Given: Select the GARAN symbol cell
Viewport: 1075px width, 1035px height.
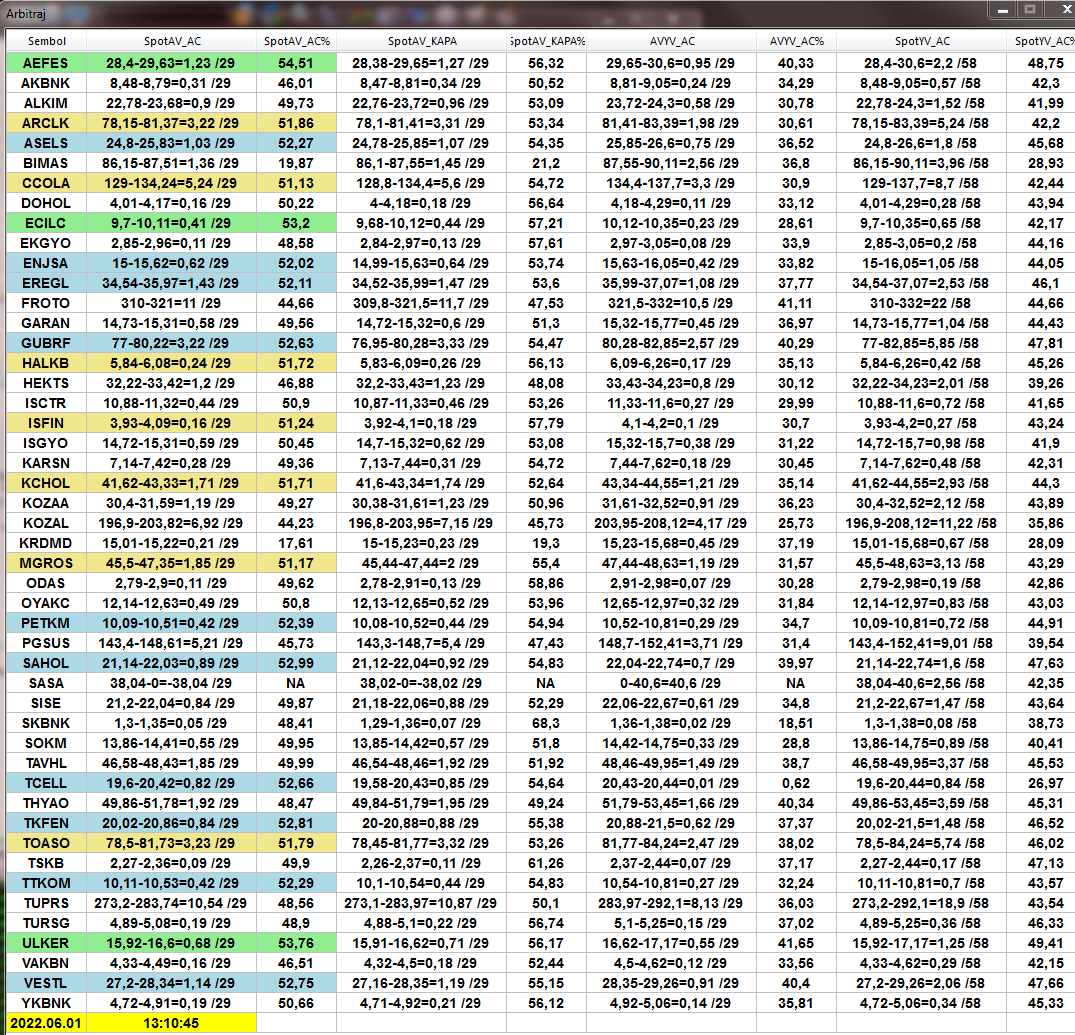Looking at the screenshot, I should pos(46,323).
